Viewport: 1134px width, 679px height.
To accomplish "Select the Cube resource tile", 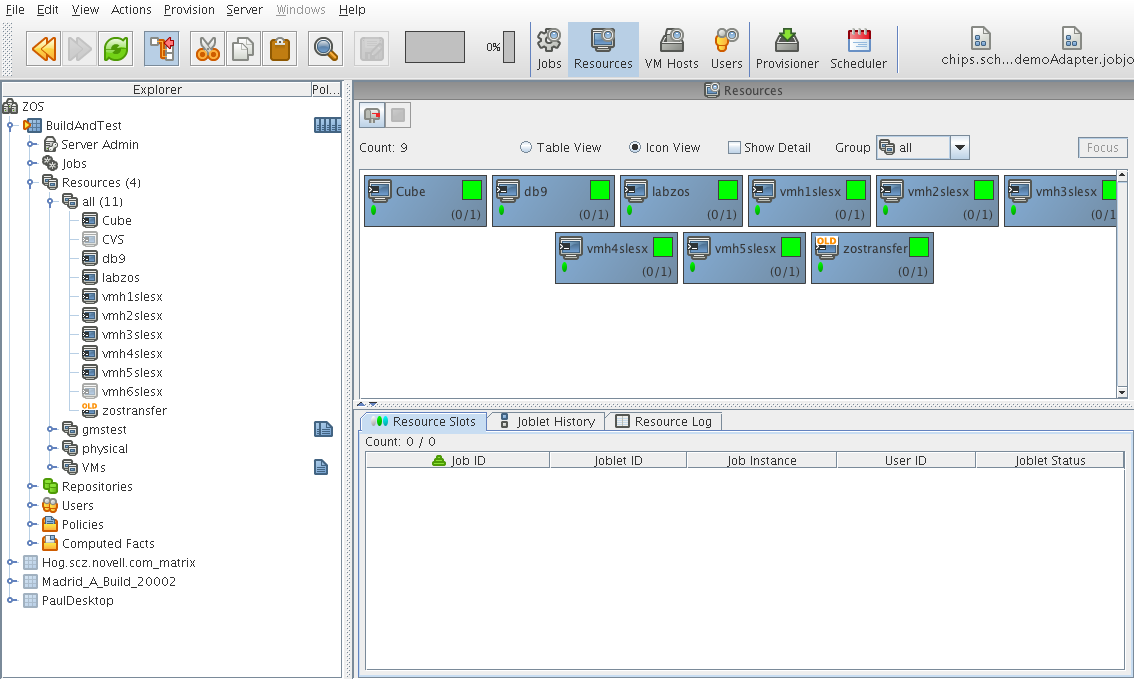I will pos(425,200).
